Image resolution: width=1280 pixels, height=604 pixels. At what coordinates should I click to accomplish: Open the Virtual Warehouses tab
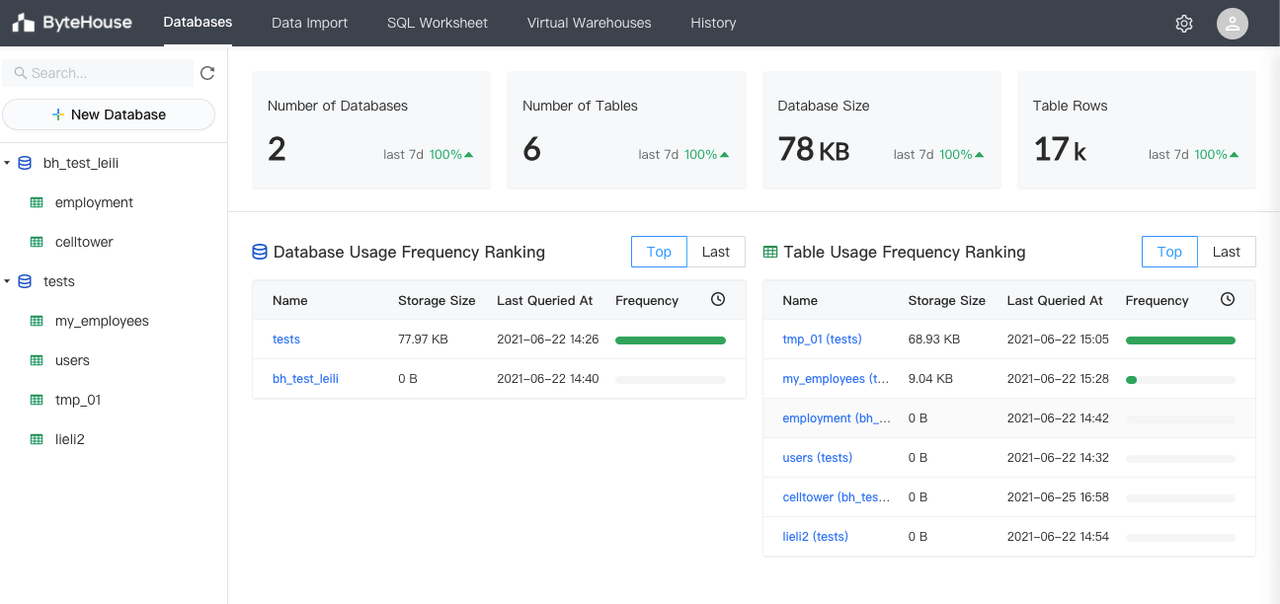[589, 23]
